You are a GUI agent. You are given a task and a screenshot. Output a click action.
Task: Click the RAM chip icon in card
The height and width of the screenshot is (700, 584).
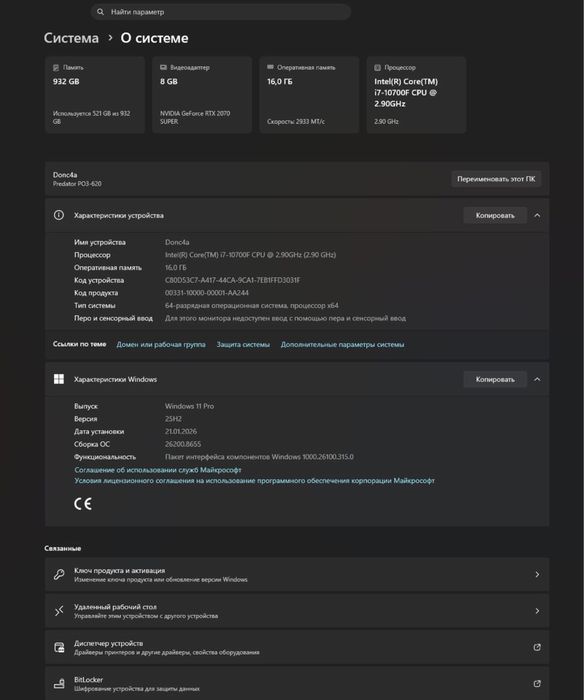(x=270, y=67)
